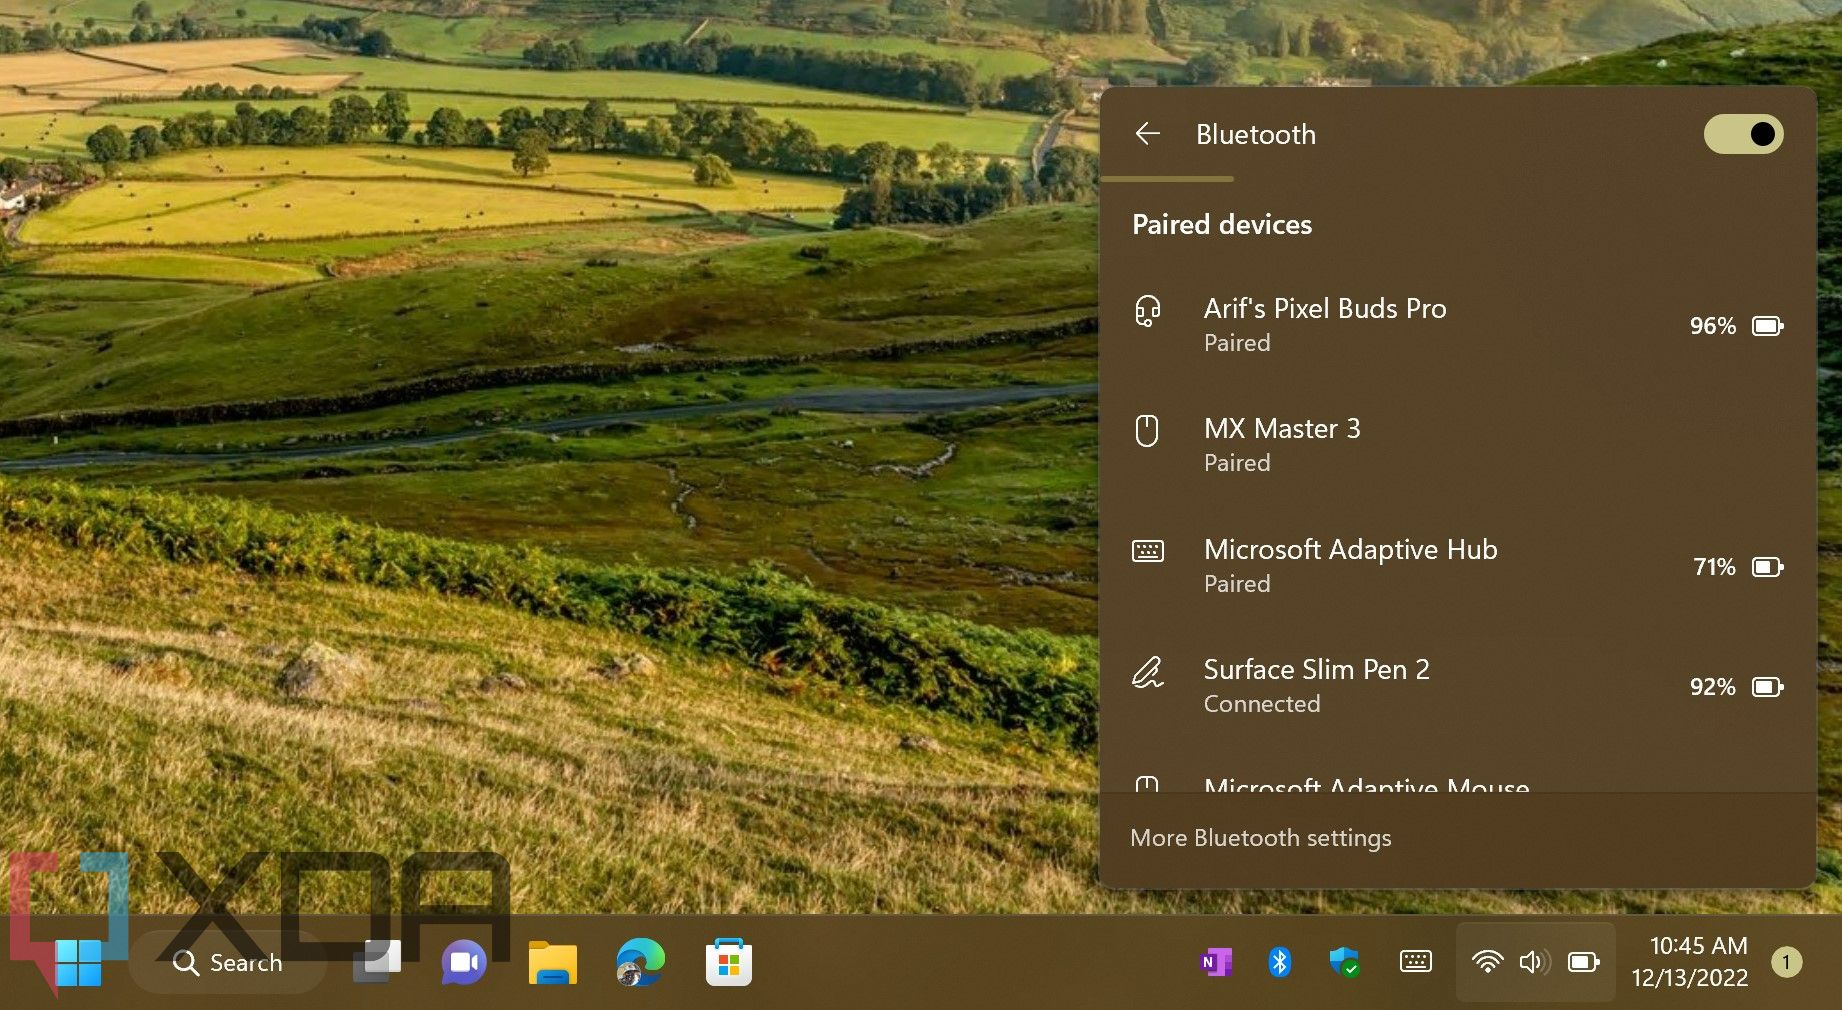Open Task View from the taskbar

point(377,962)
